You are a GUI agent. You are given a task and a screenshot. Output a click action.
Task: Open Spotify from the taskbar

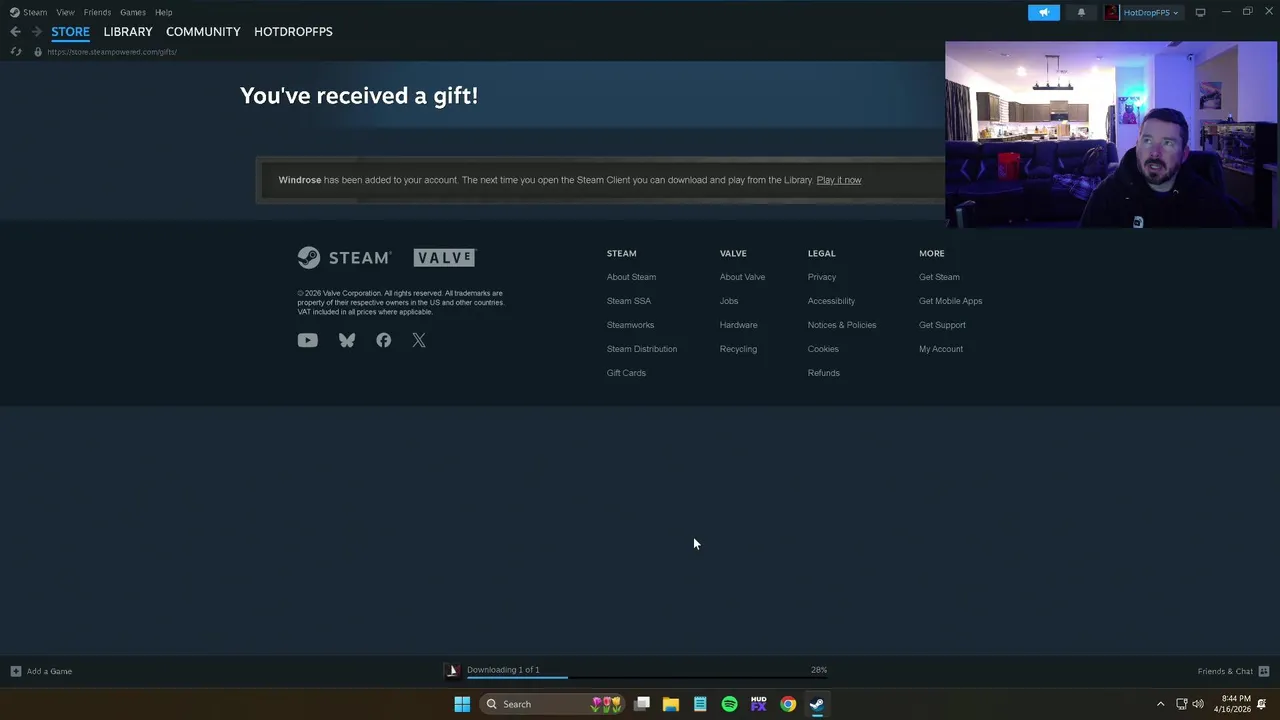pos(729,704)
